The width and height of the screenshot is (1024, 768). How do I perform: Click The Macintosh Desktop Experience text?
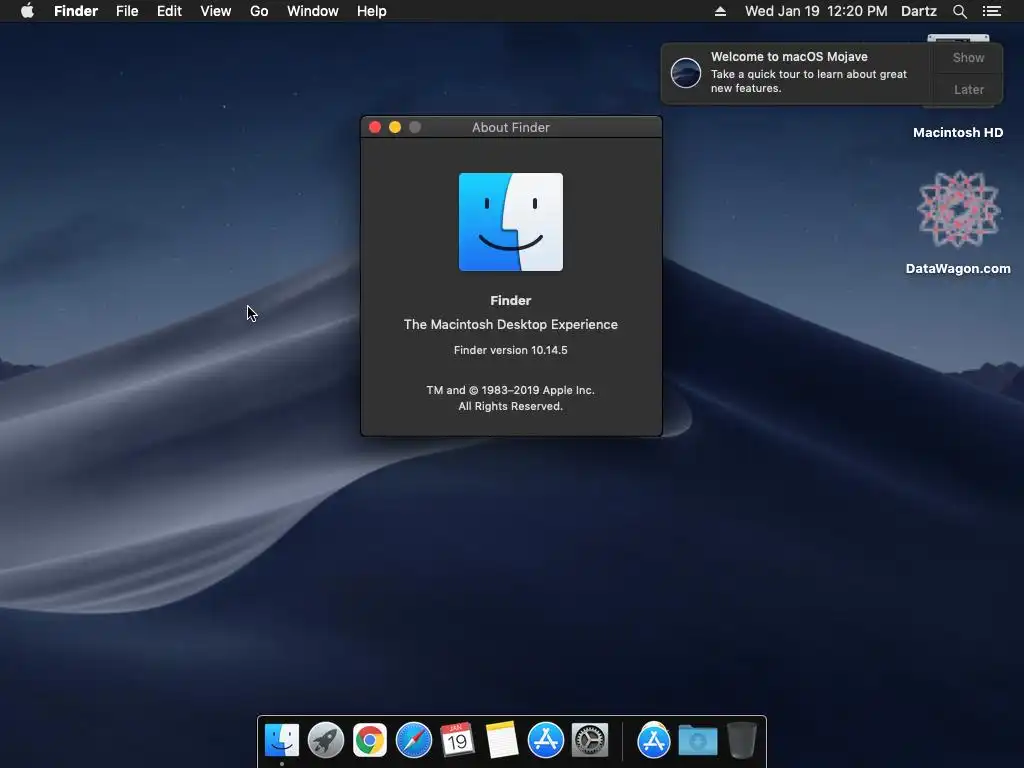point(511,325)
